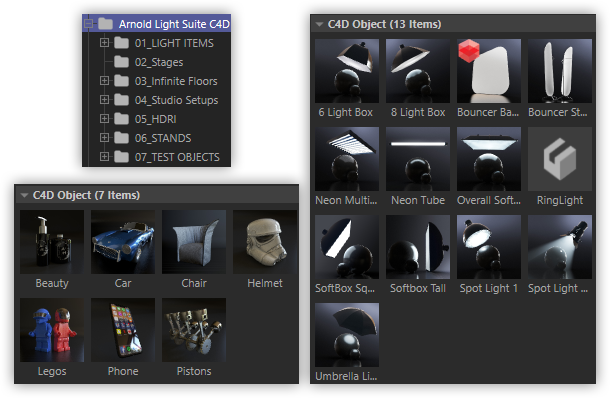Screen dimensions: 610x398
Task: Click the Pistons caption text
Action: point(194,371)
